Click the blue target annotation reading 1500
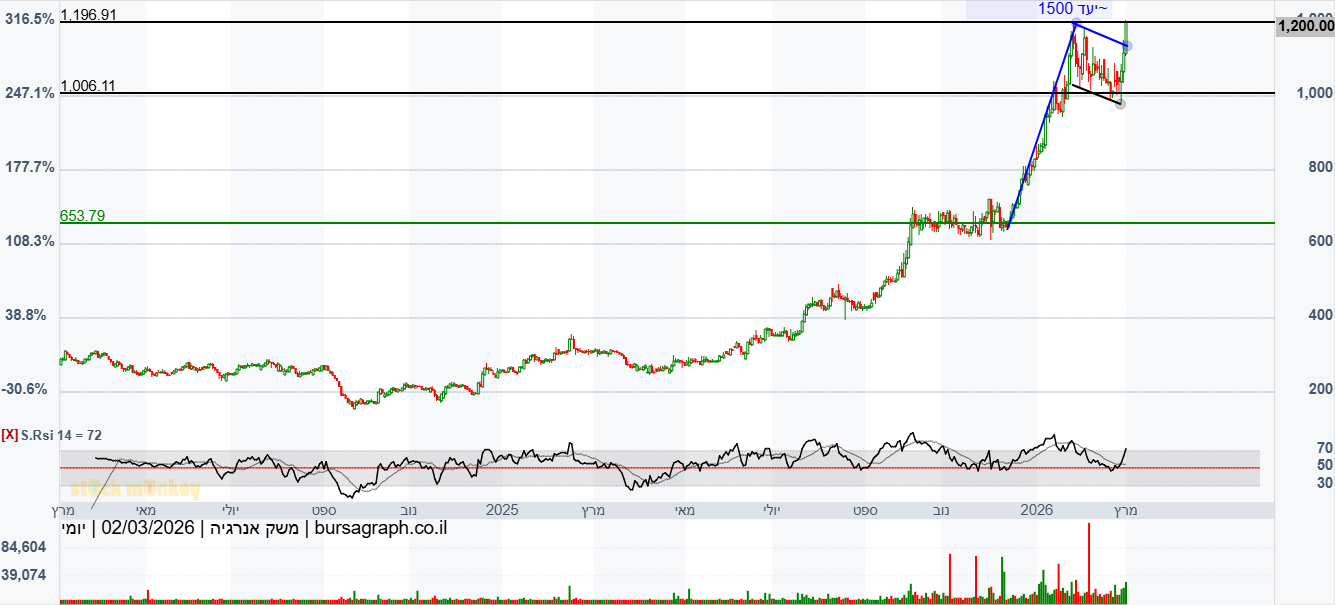Screen dimensions: 1335x605 (1073, 9)
